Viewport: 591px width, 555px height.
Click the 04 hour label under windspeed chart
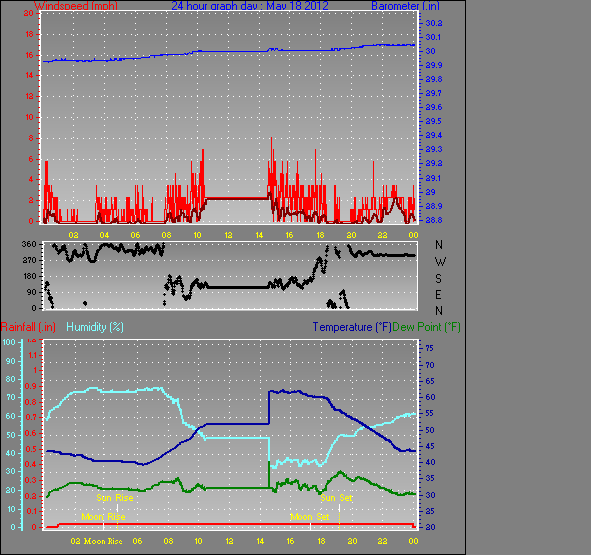[x=104, y=235]
